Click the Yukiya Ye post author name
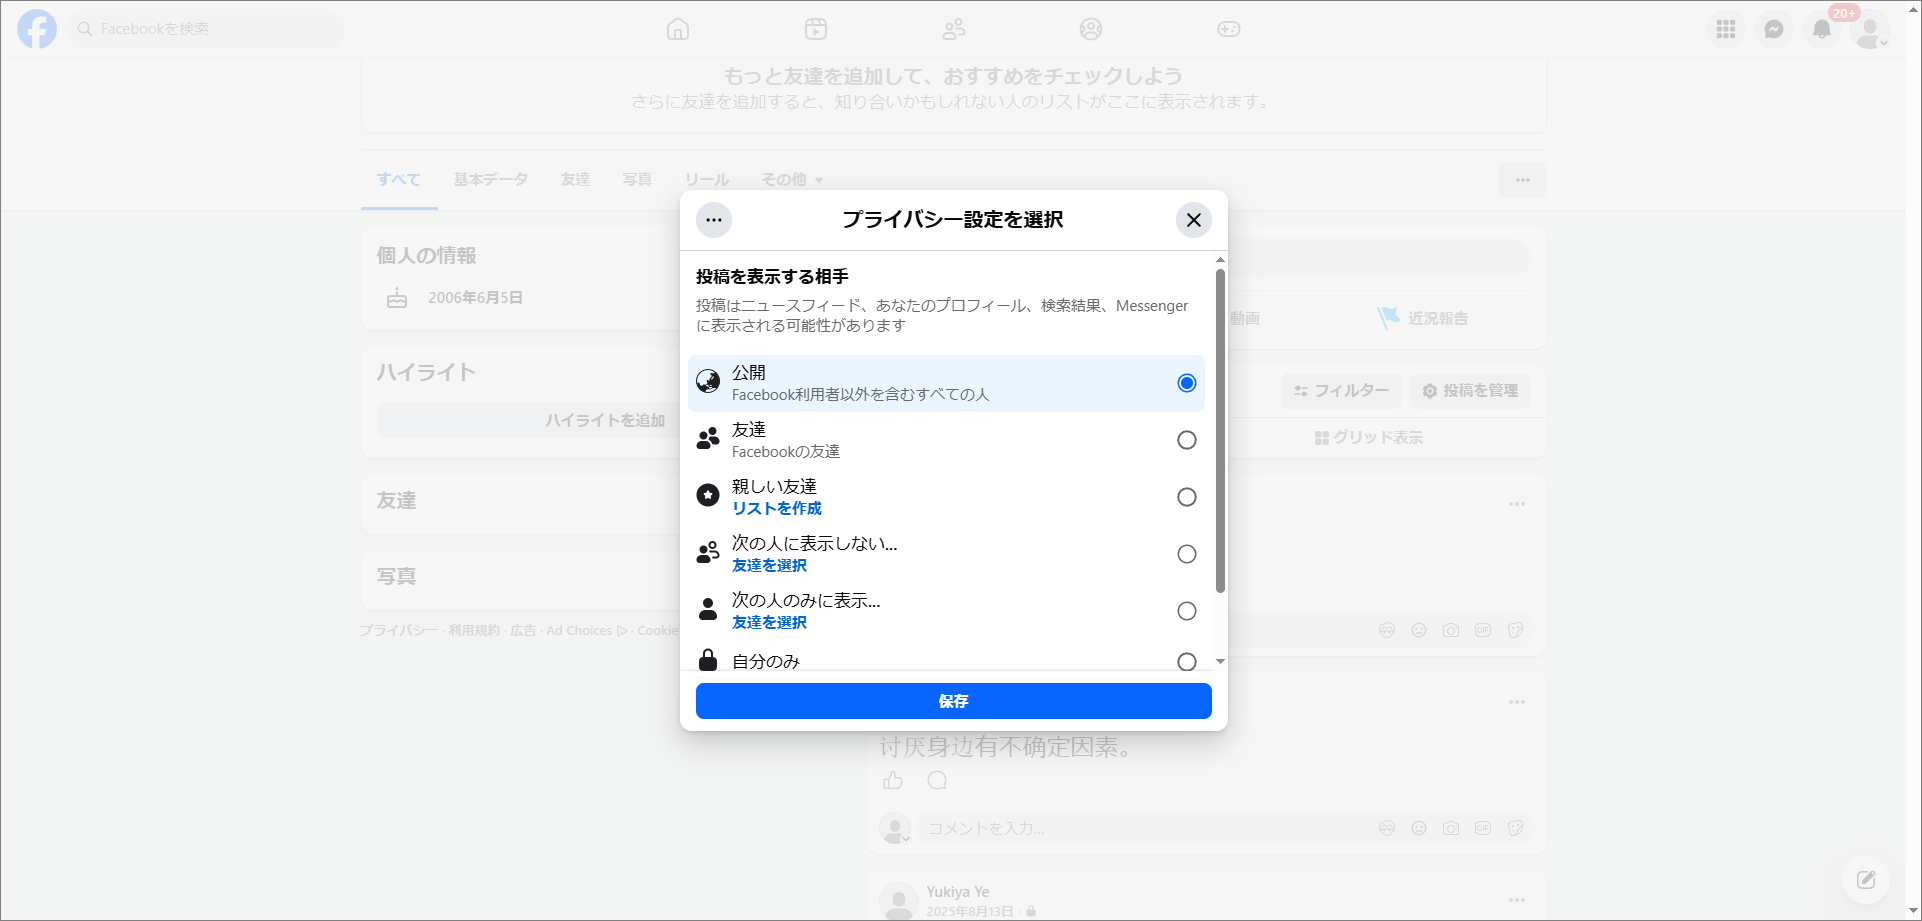 pos(958,891)
